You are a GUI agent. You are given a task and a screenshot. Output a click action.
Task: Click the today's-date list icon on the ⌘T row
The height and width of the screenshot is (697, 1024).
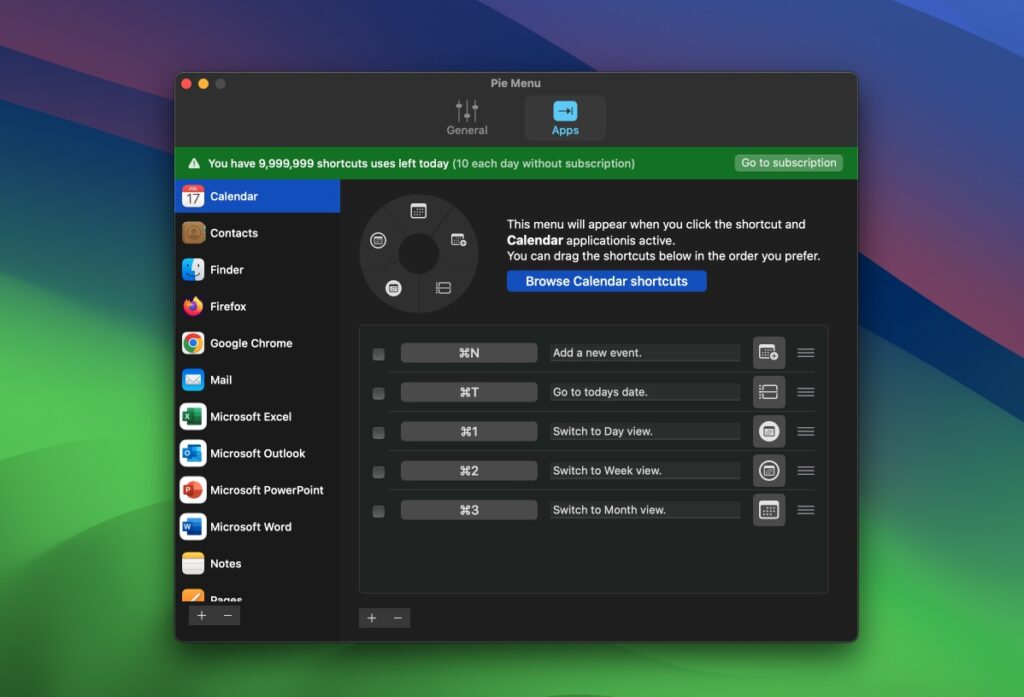coord(768,391)
